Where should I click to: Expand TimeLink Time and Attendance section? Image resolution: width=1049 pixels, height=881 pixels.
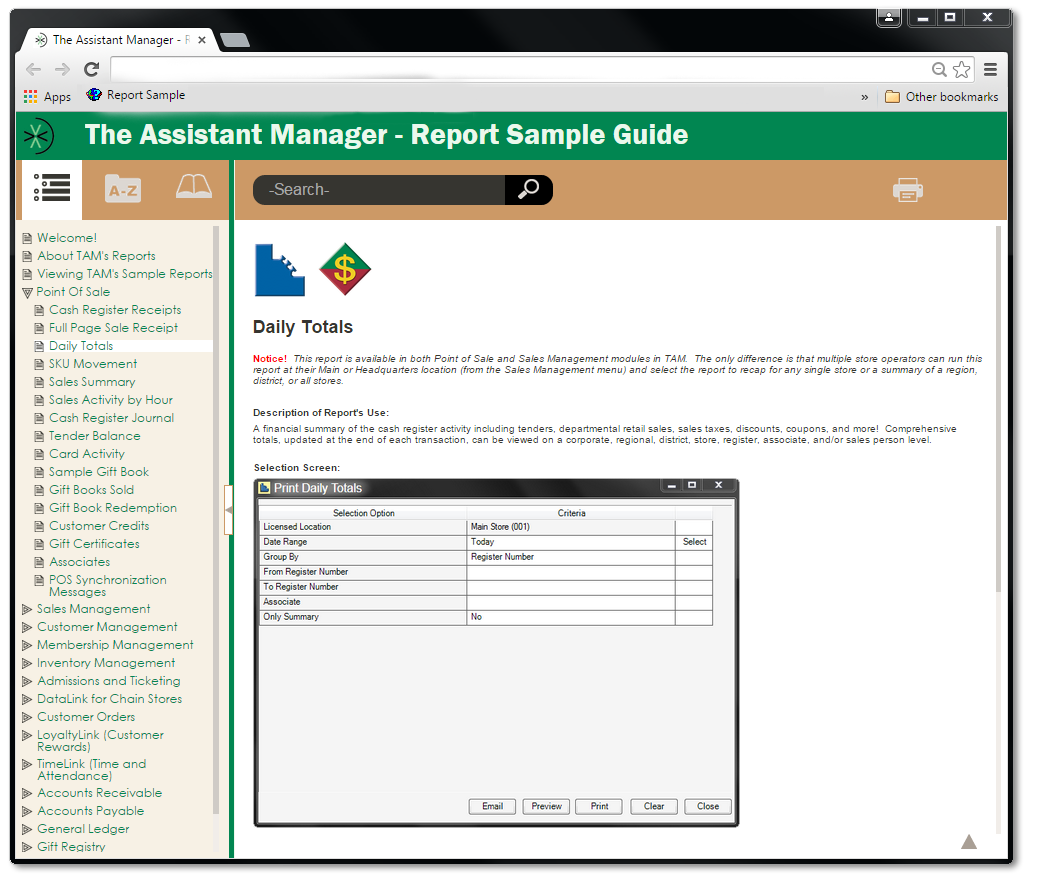pyautogui.click(x=27, y=765)
